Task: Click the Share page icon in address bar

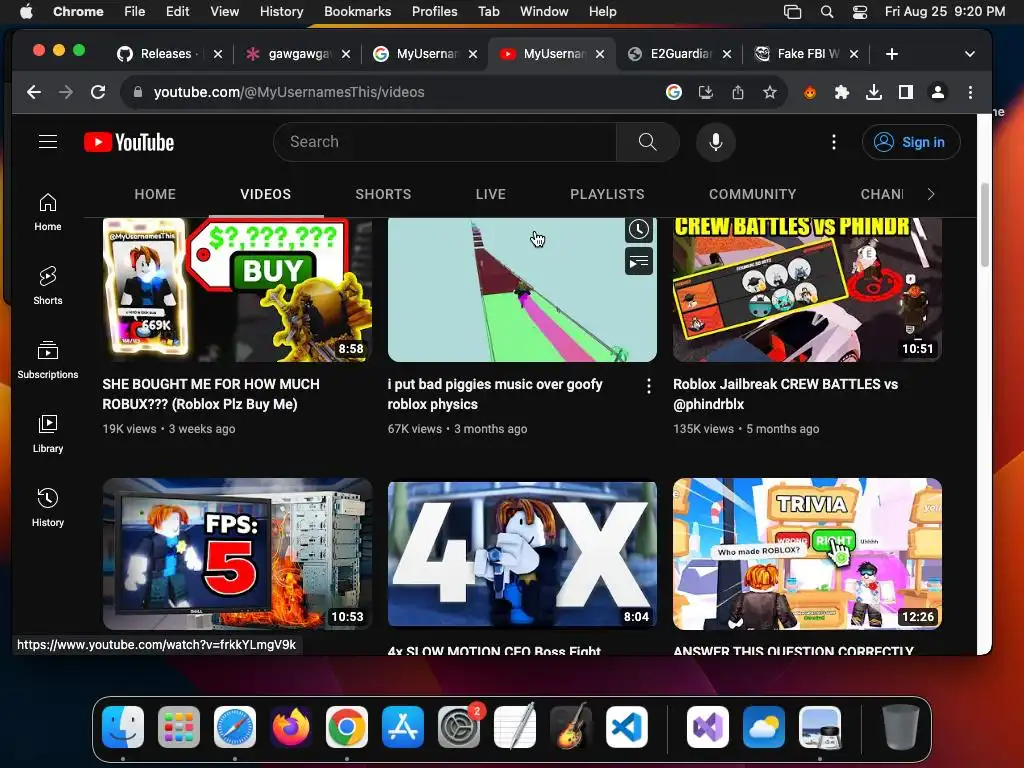Action: point(737,92)
